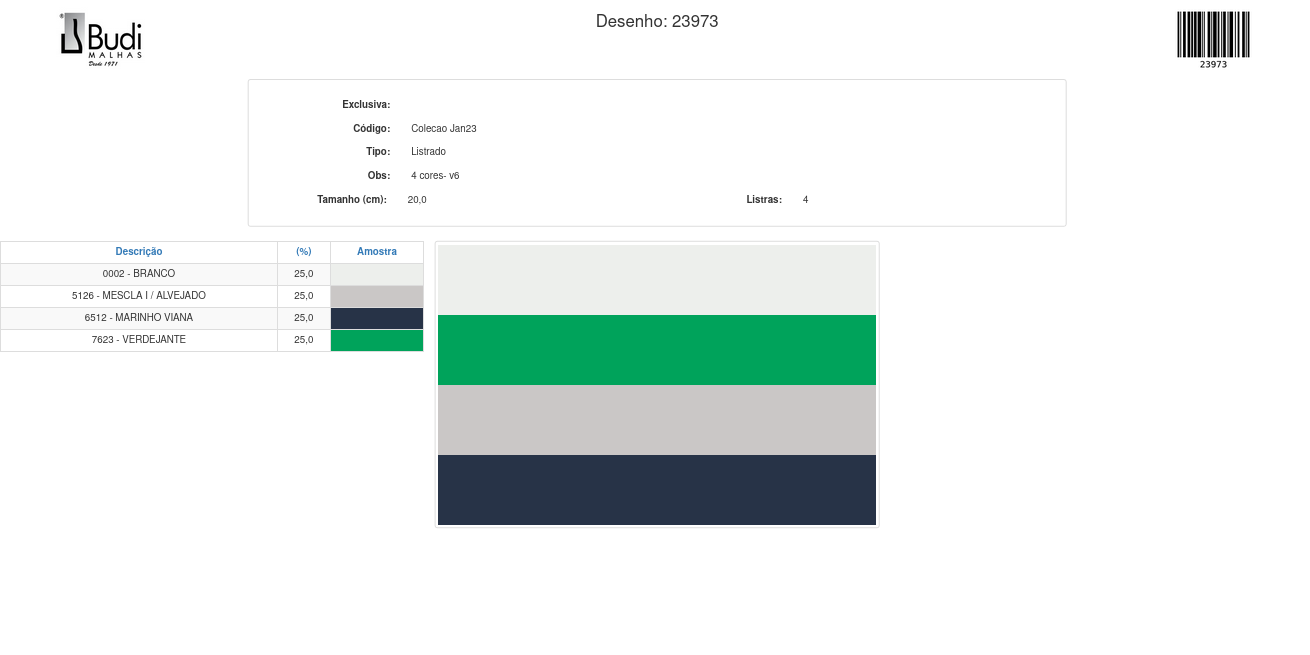Click the Listrado type value
Screen dimensions: 1310x655
[x=428, y=152]
